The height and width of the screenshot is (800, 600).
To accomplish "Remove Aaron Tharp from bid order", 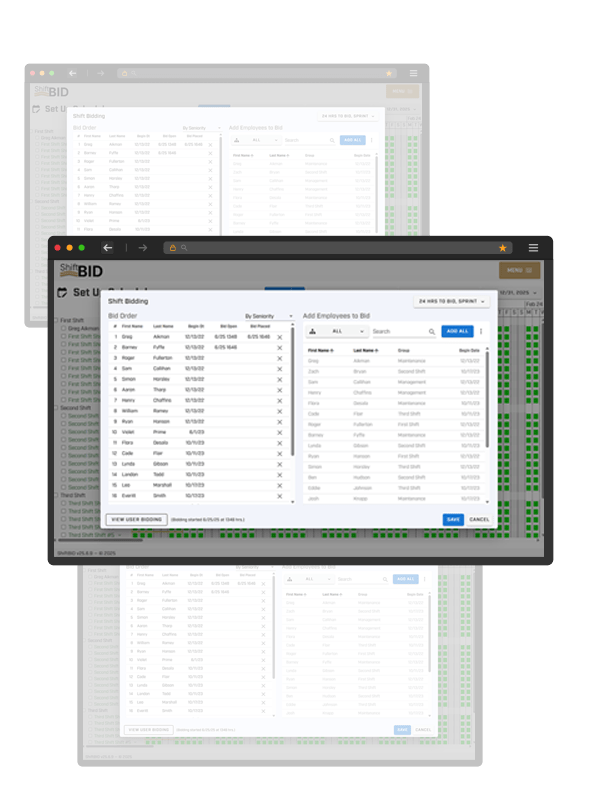I will (x=280, y=390).
